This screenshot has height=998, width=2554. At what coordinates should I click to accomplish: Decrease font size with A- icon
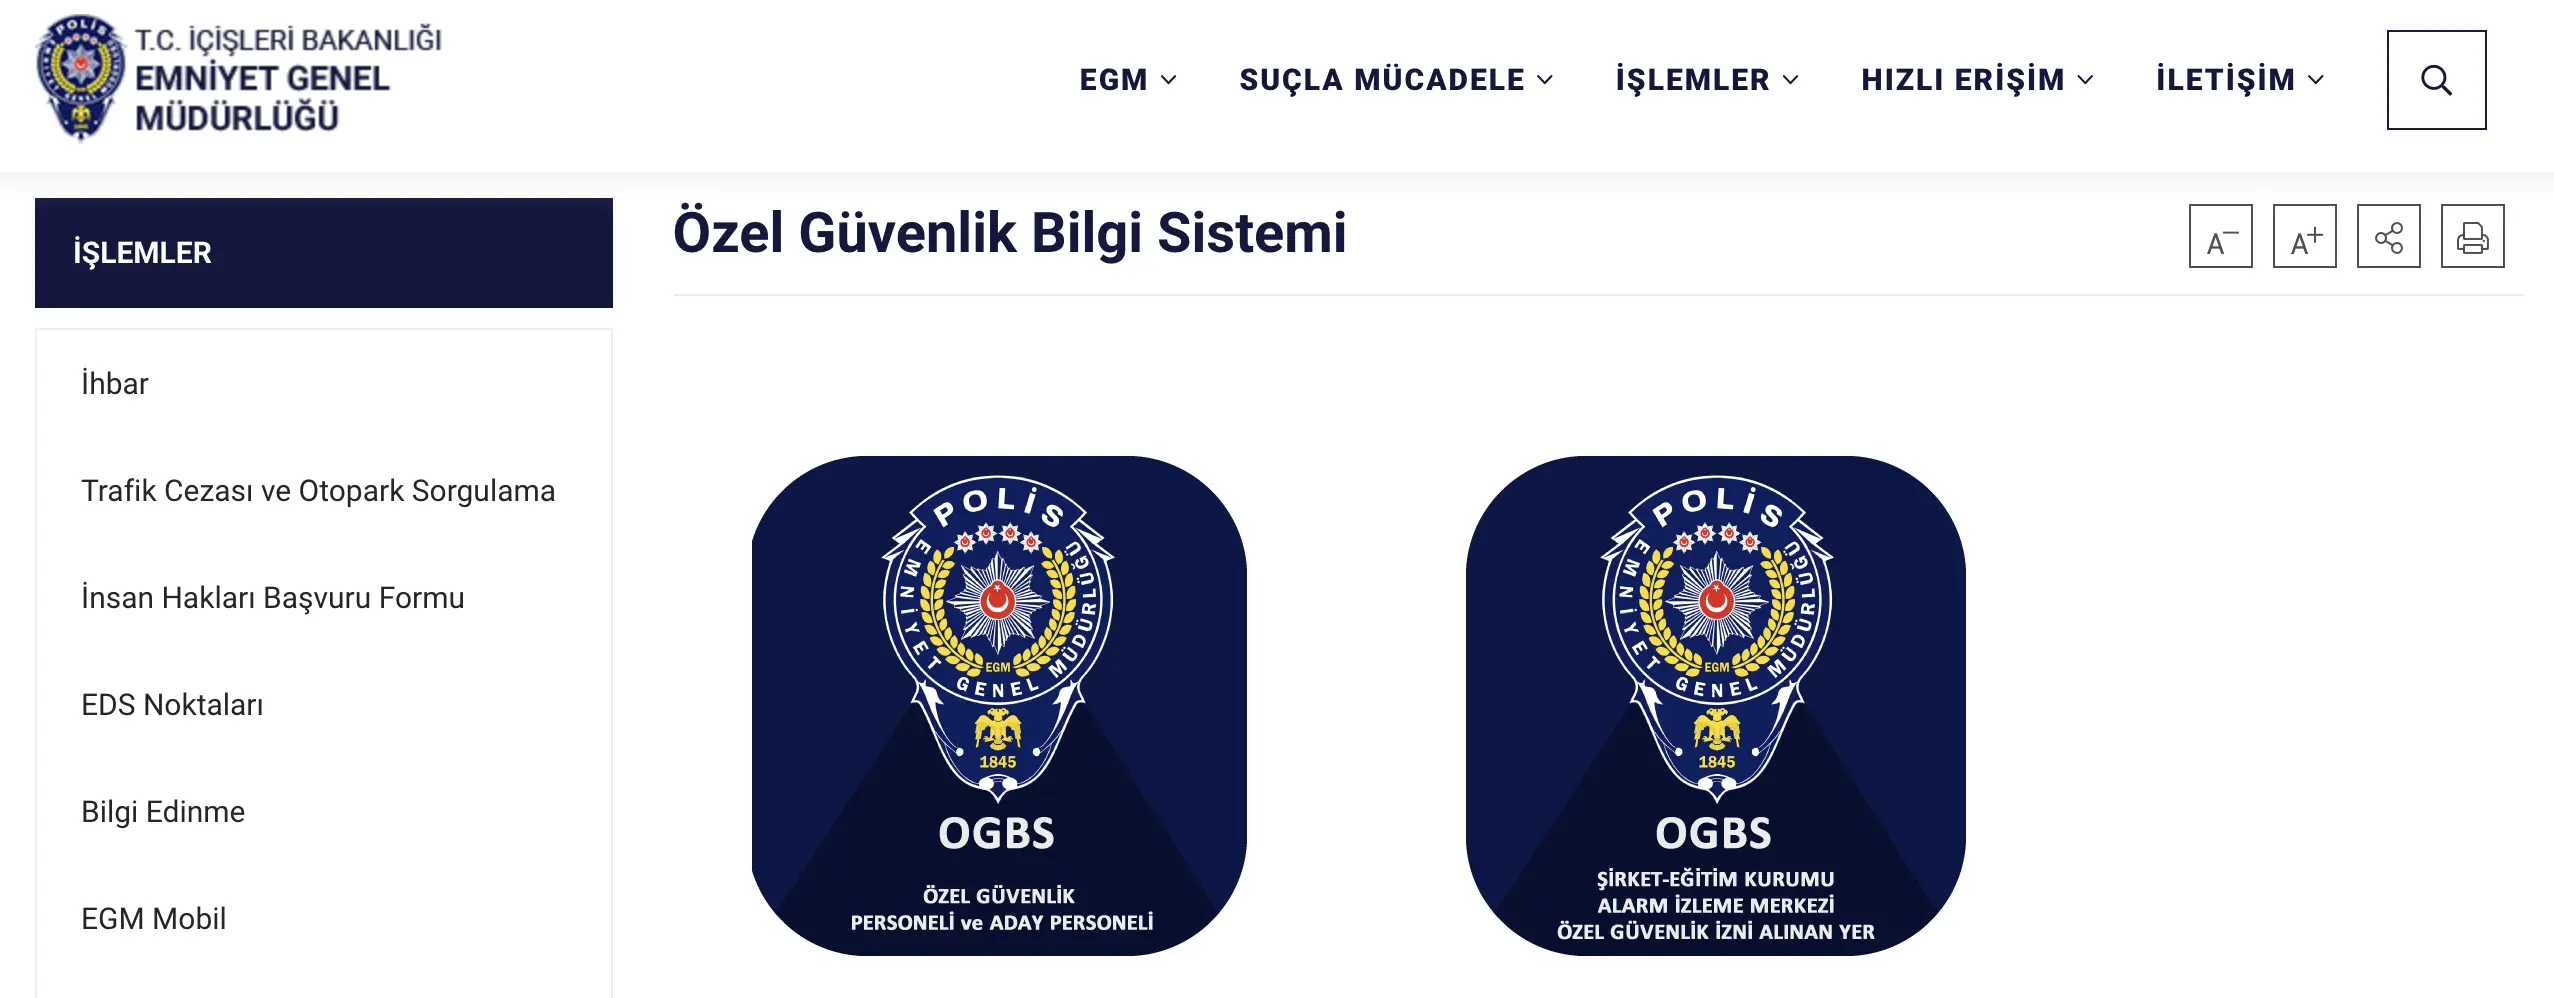[x=2220, y=236]
